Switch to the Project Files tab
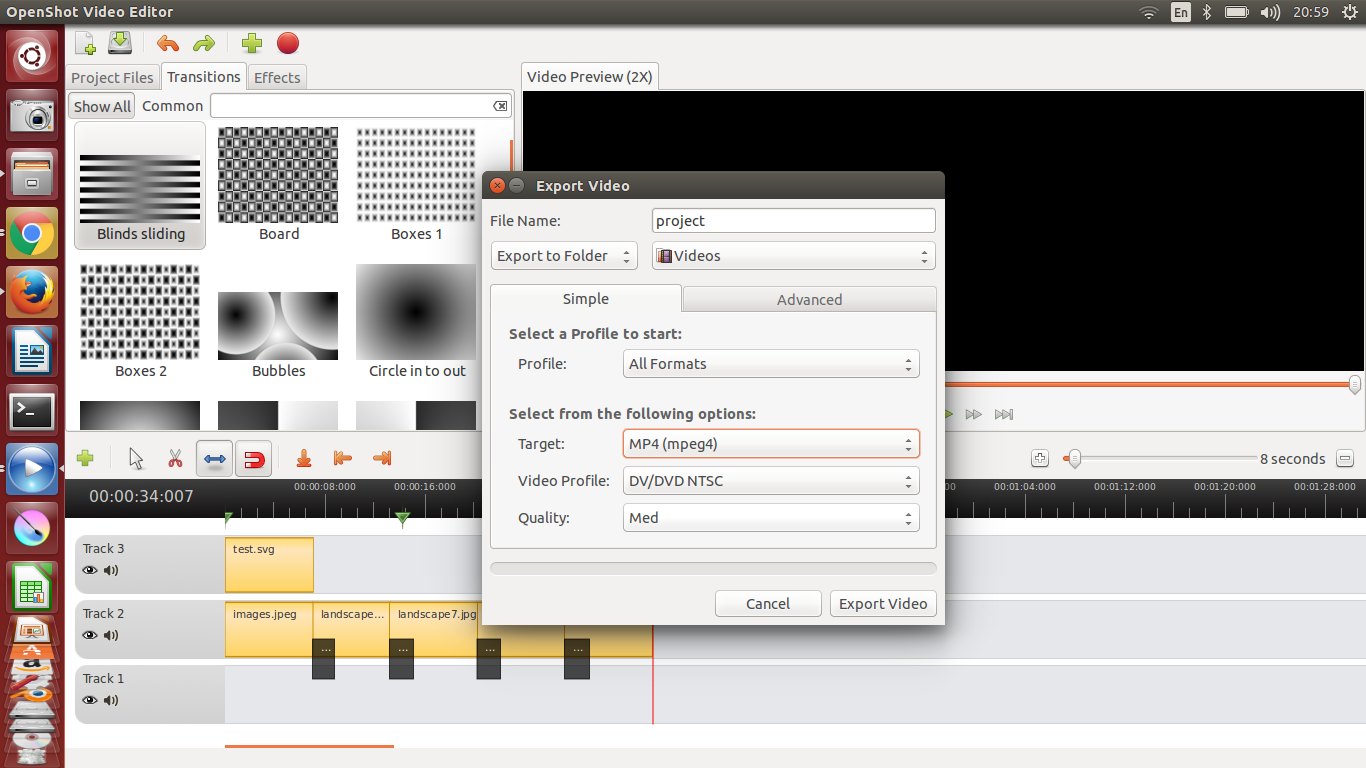Viewport: 1366px width, 768px height. tap(113, 78)
